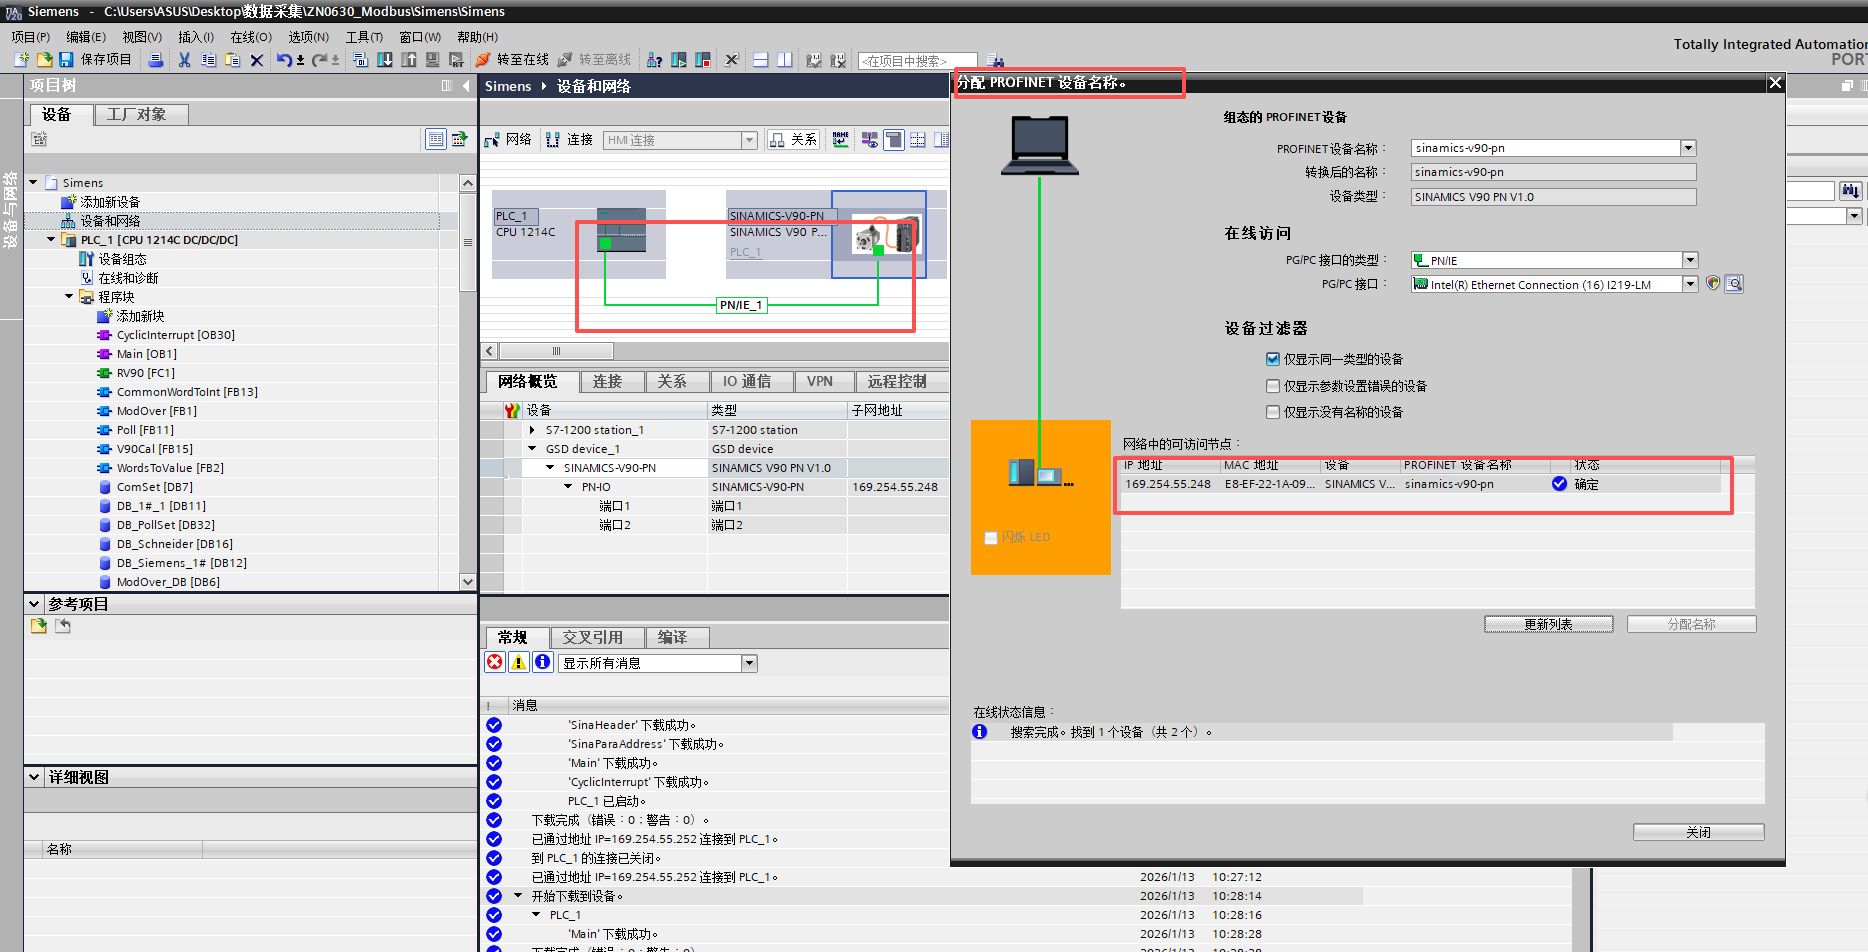This screenshot has width=1868, height=952.
Task: Select device row 169.254.55.248 in accessible nodes
Action: pos(1421,484)
